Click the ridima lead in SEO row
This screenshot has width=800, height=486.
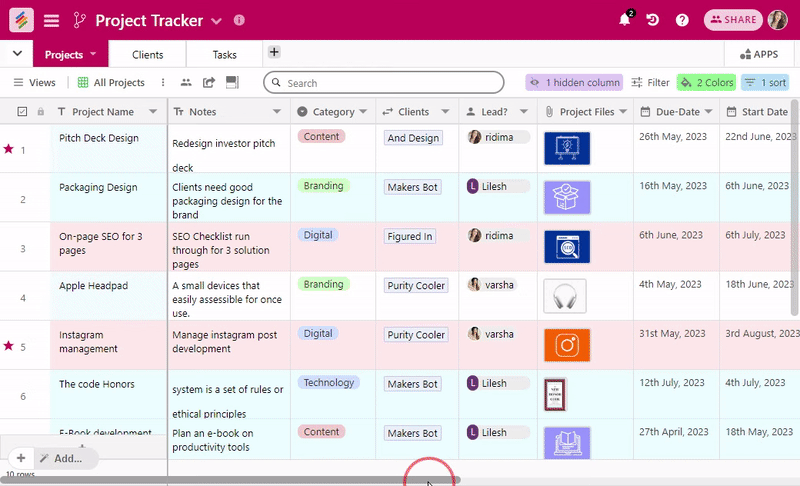pos(498,236)
